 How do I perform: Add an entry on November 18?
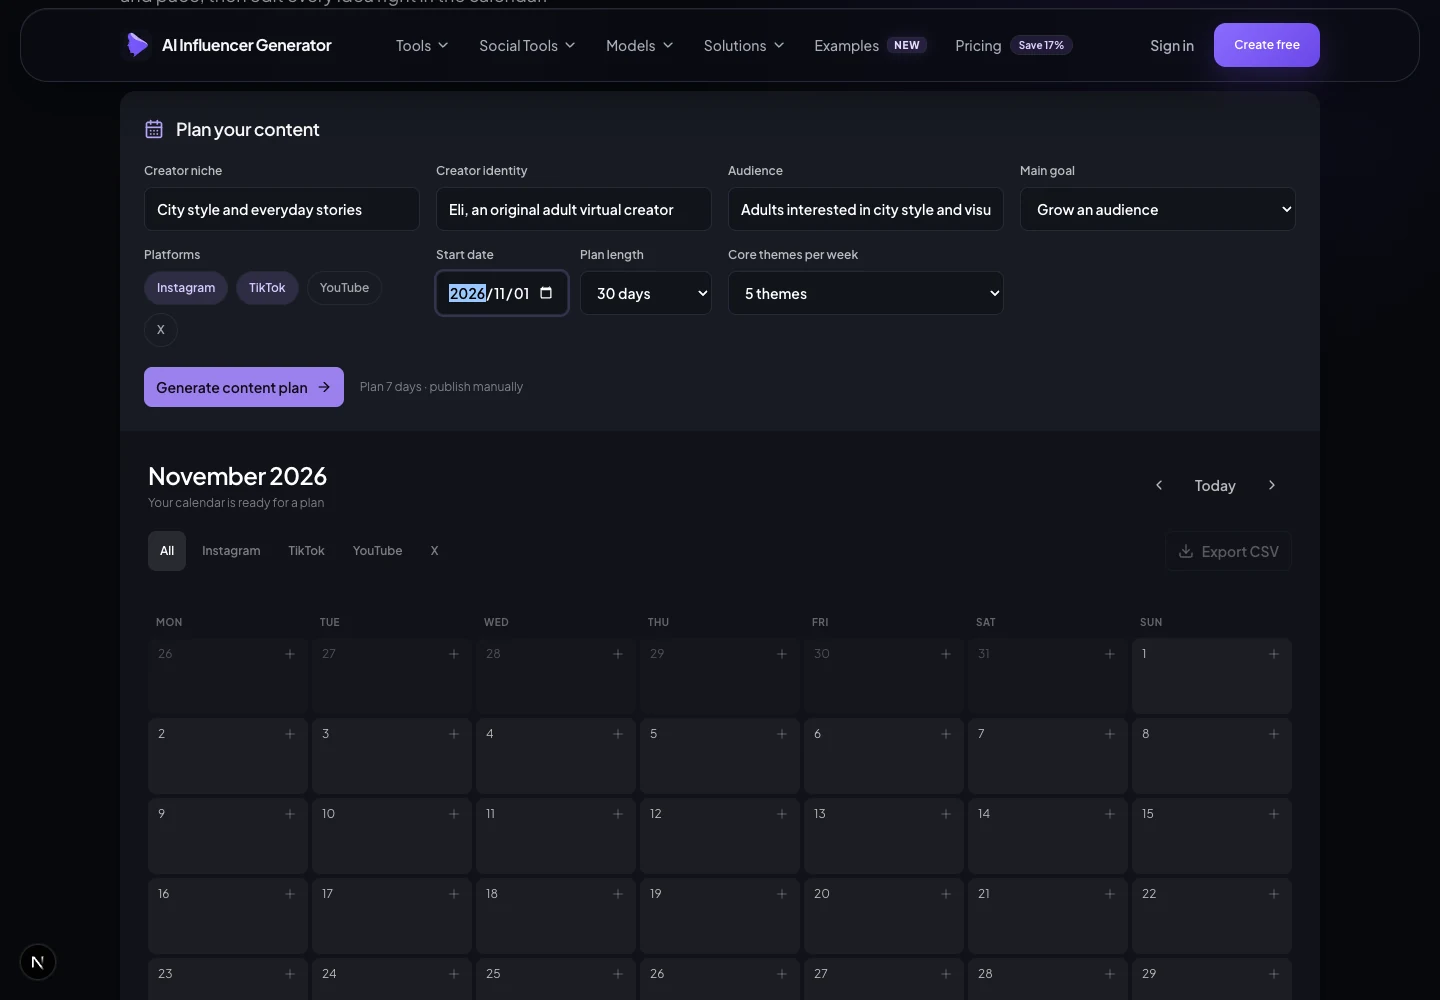[618, 894]
